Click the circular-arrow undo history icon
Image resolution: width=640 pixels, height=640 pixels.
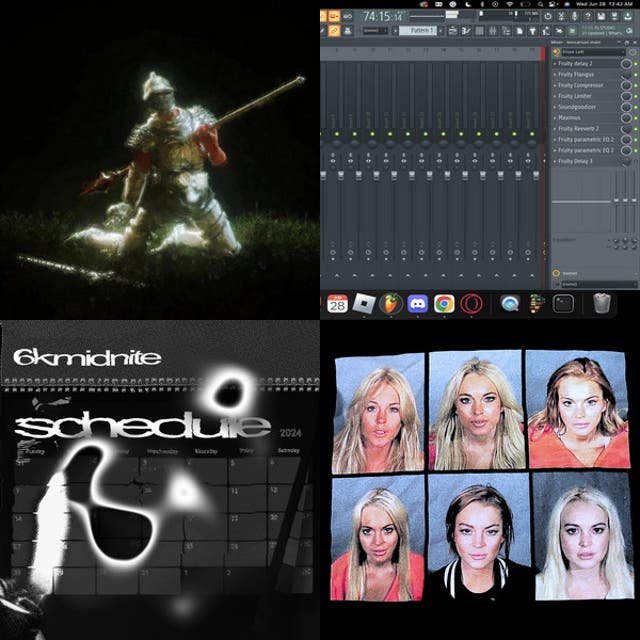(x=547, y=16)
